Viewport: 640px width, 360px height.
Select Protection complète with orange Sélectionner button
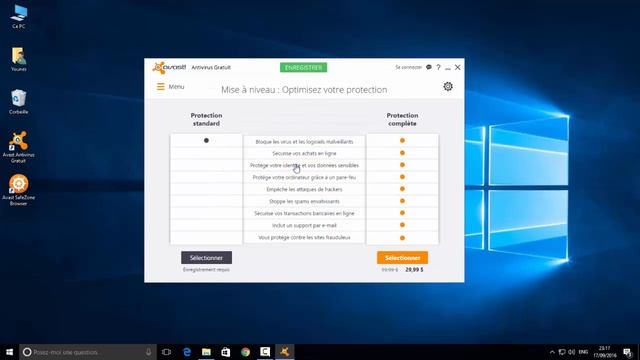click(402, 258)
